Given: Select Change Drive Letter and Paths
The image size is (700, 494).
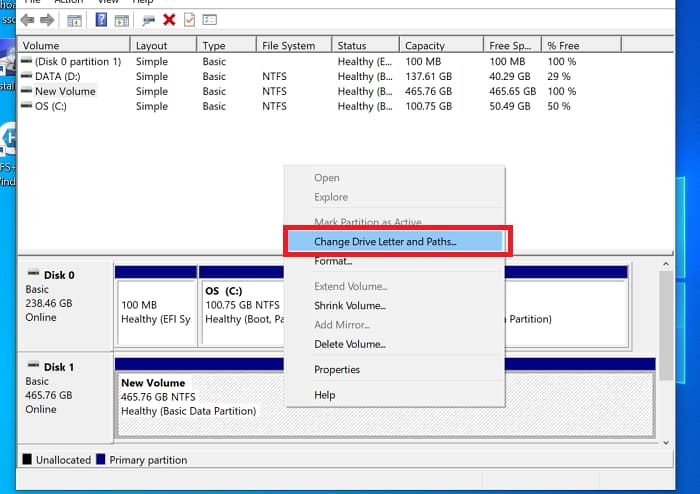Looking at the screenshot, I should pos(385,242).
